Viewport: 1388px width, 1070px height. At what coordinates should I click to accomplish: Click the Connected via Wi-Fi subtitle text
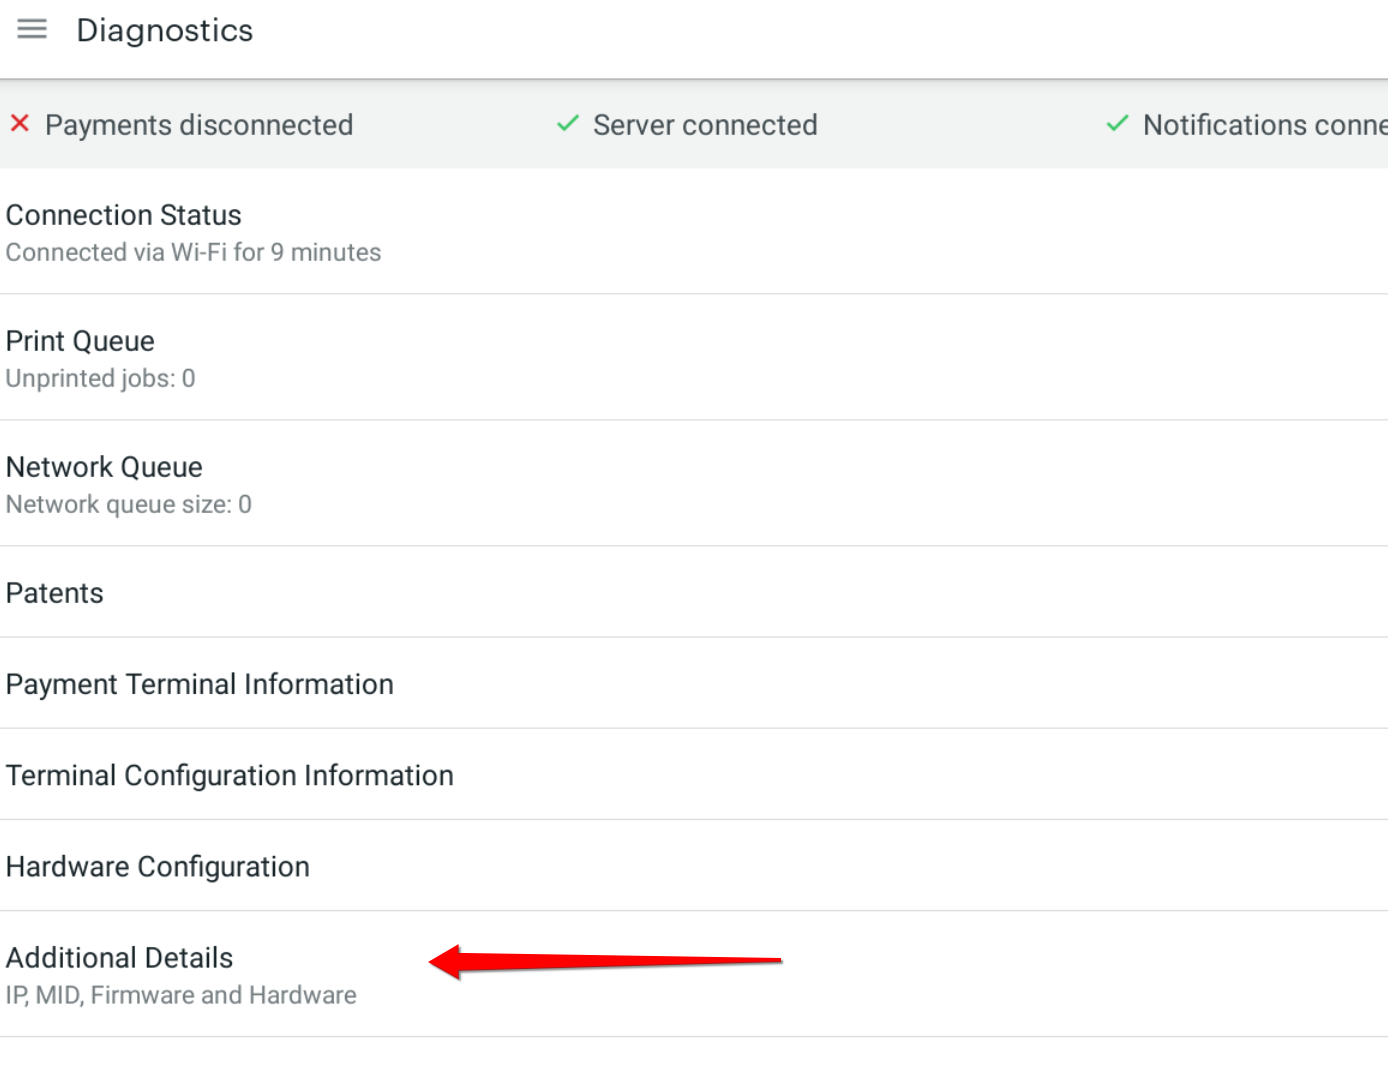click(x=193, y=252)
